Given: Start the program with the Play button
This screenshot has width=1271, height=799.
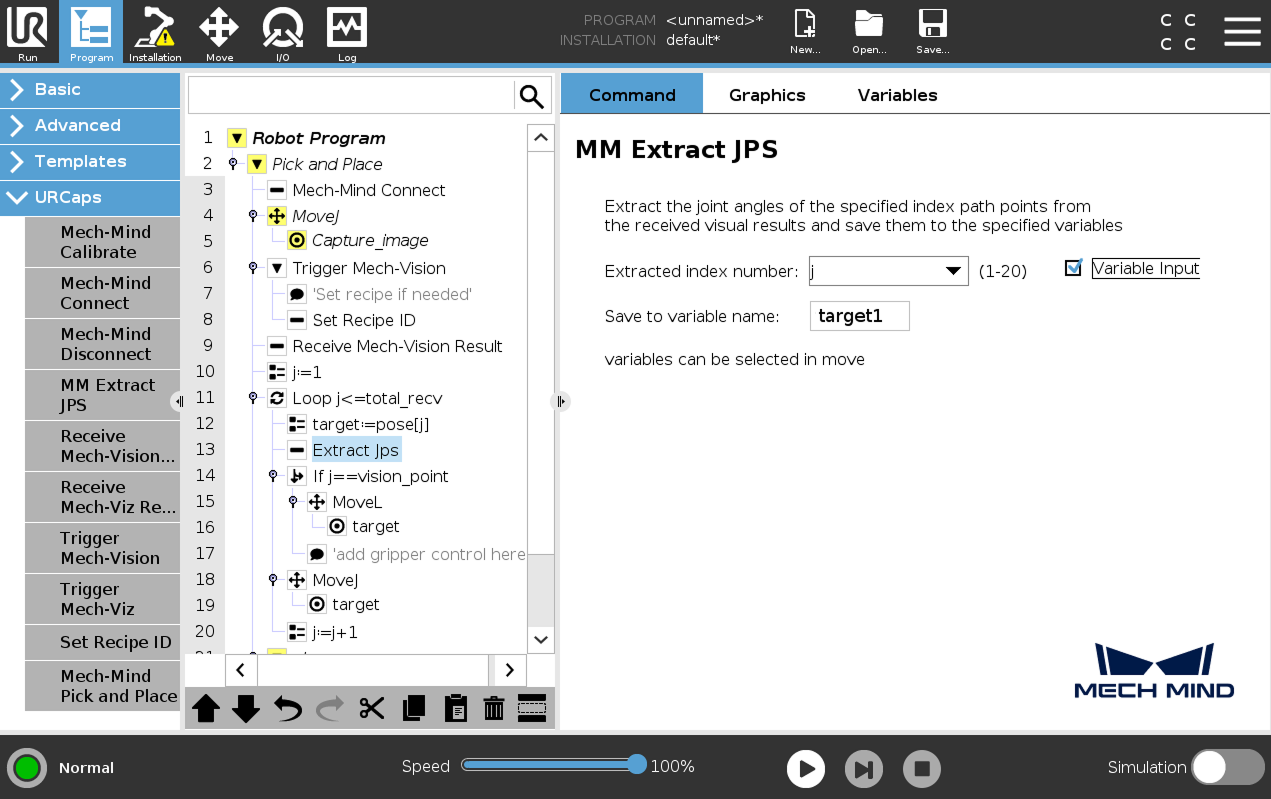Looking at the screenshot, I should point(806,768).
